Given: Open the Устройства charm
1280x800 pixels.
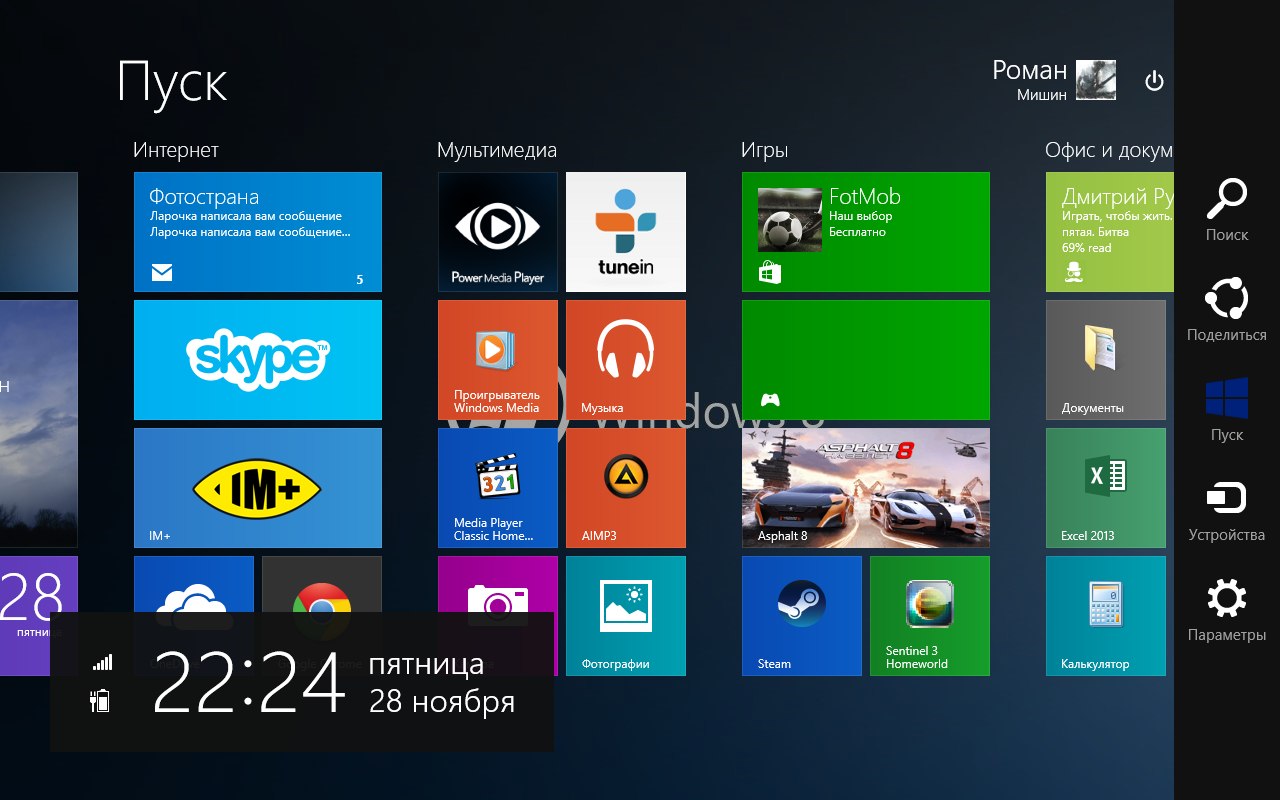Looking at the screenshot, I should (1226, 509).
